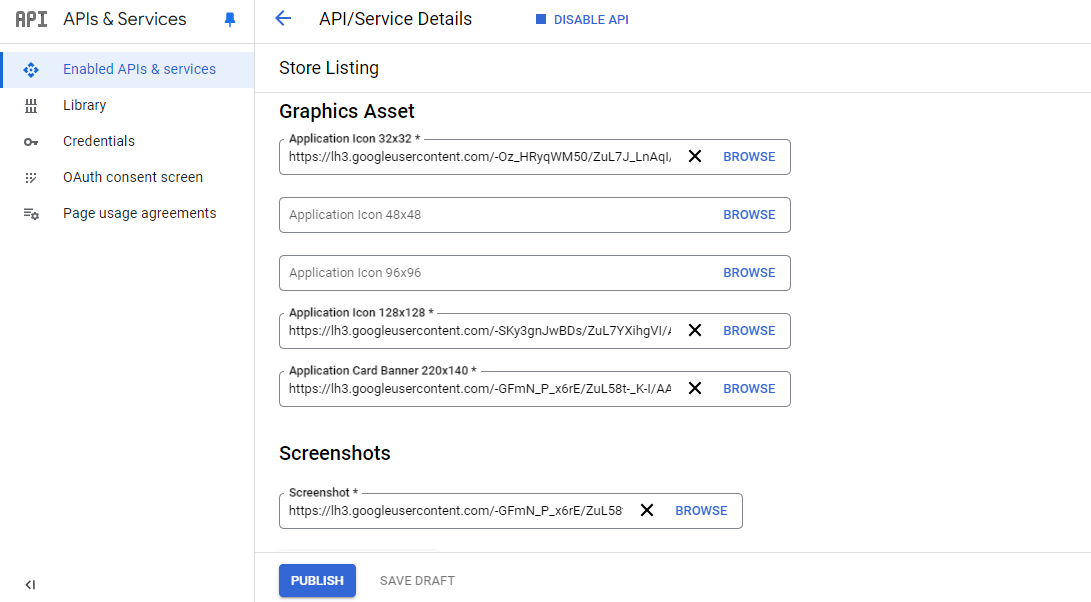This screenshot has width=1091, height=602.
Task: Click the Application Icon 96x96 field
Action: point(534,273)
